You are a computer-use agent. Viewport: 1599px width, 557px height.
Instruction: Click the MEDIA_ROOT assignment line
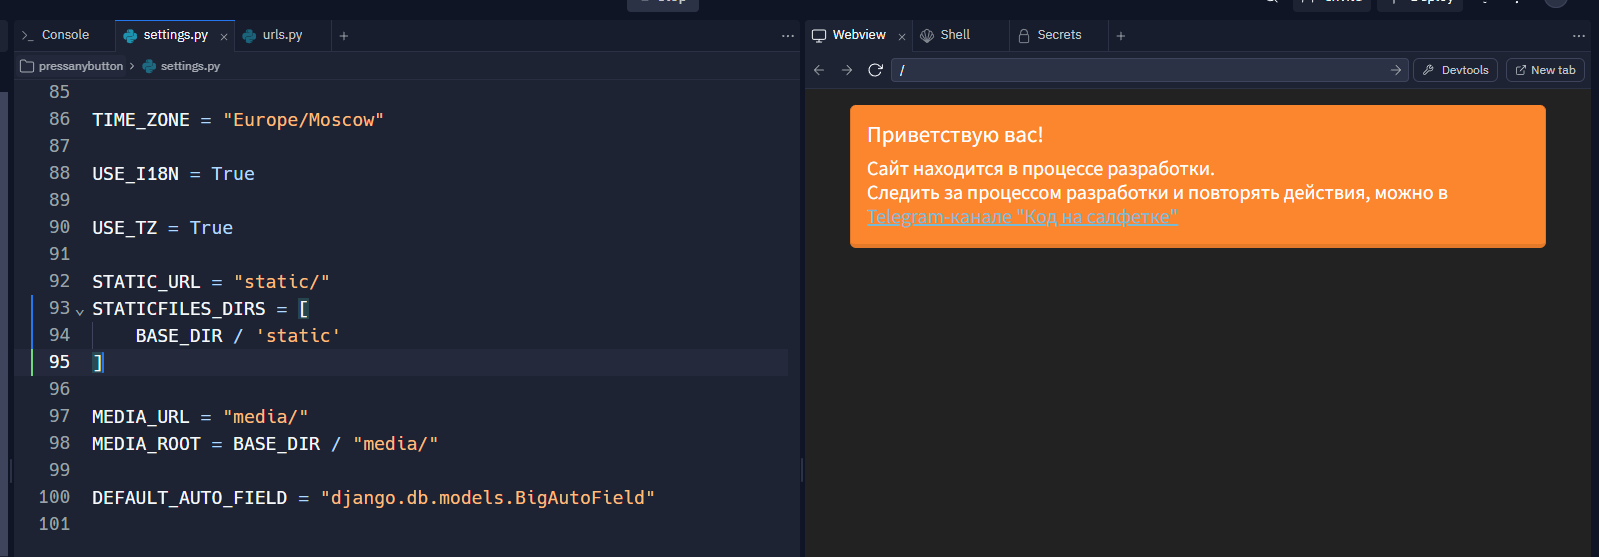pyautogui.click(x=265, y=444)
